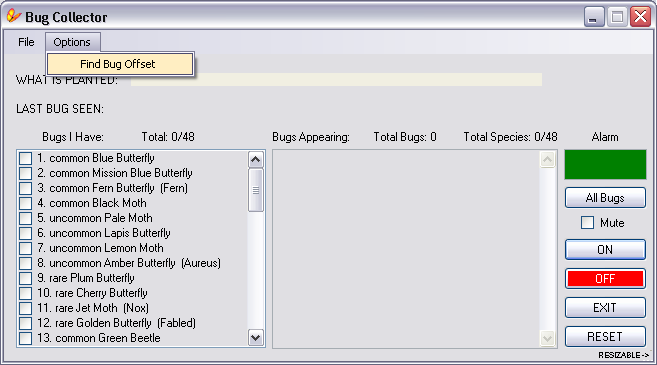Mark common Black Moth as owned
This screenshot has height=365, width=657.
26,203
